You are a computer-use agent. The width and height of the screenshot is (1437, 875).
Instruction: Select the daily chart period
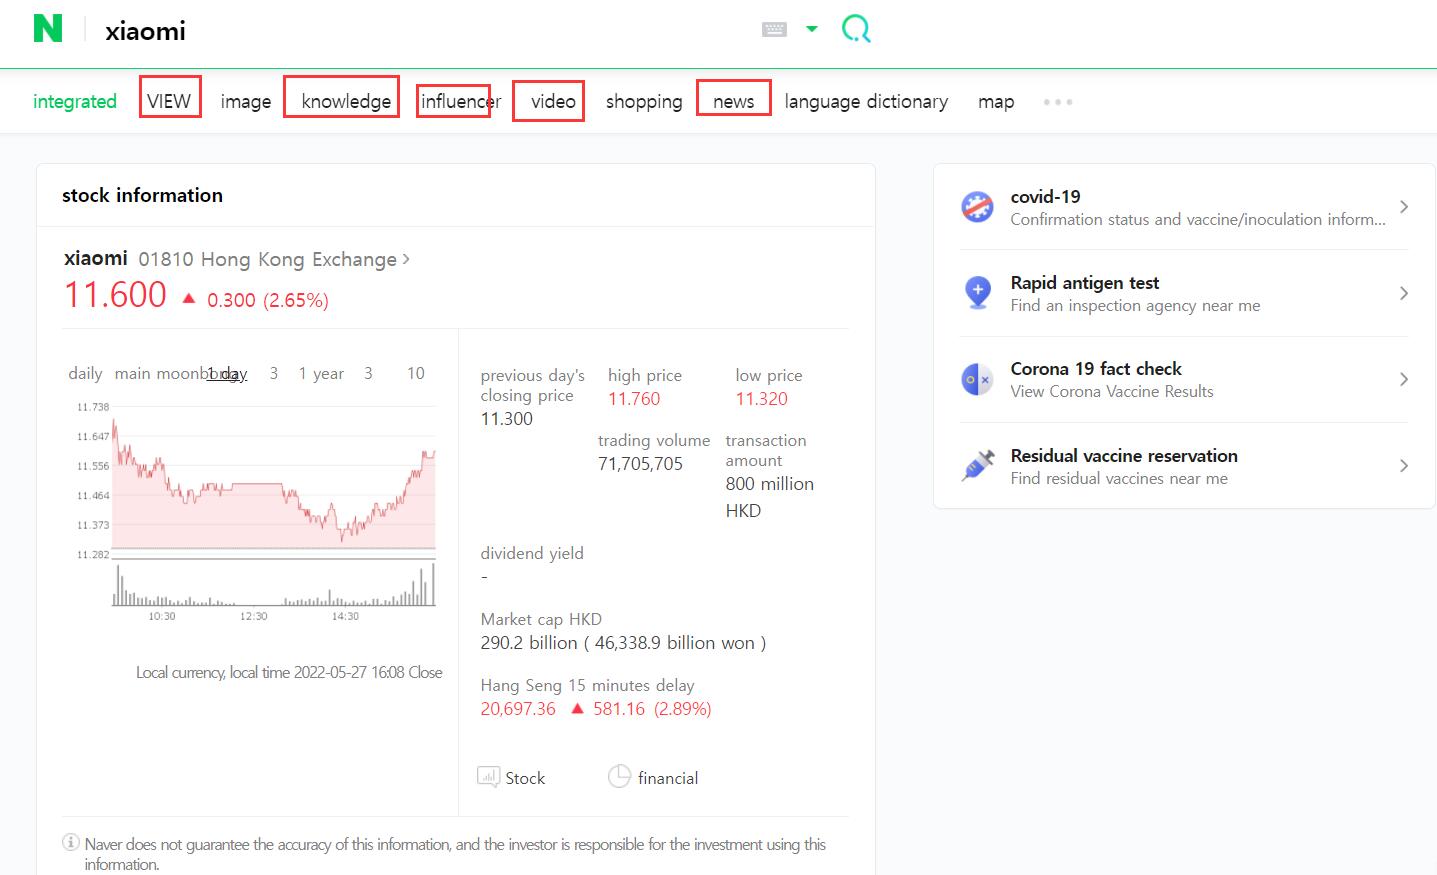point(85,373)
